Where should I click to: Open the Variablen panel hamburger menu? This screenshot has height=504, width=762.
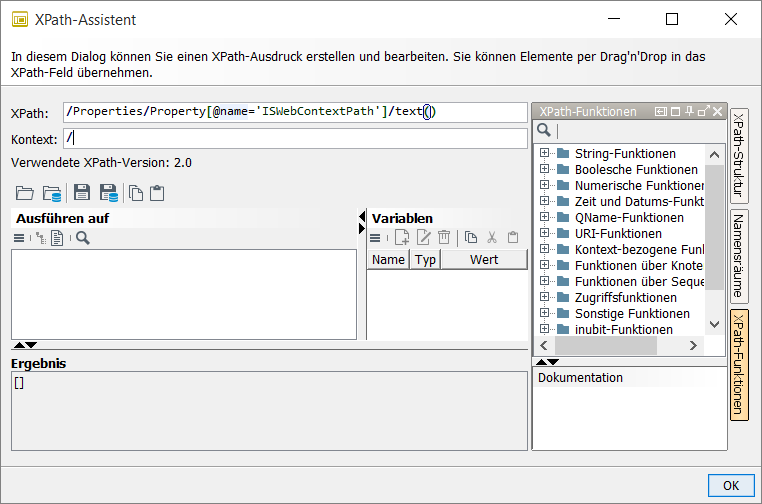coord(376,238)
